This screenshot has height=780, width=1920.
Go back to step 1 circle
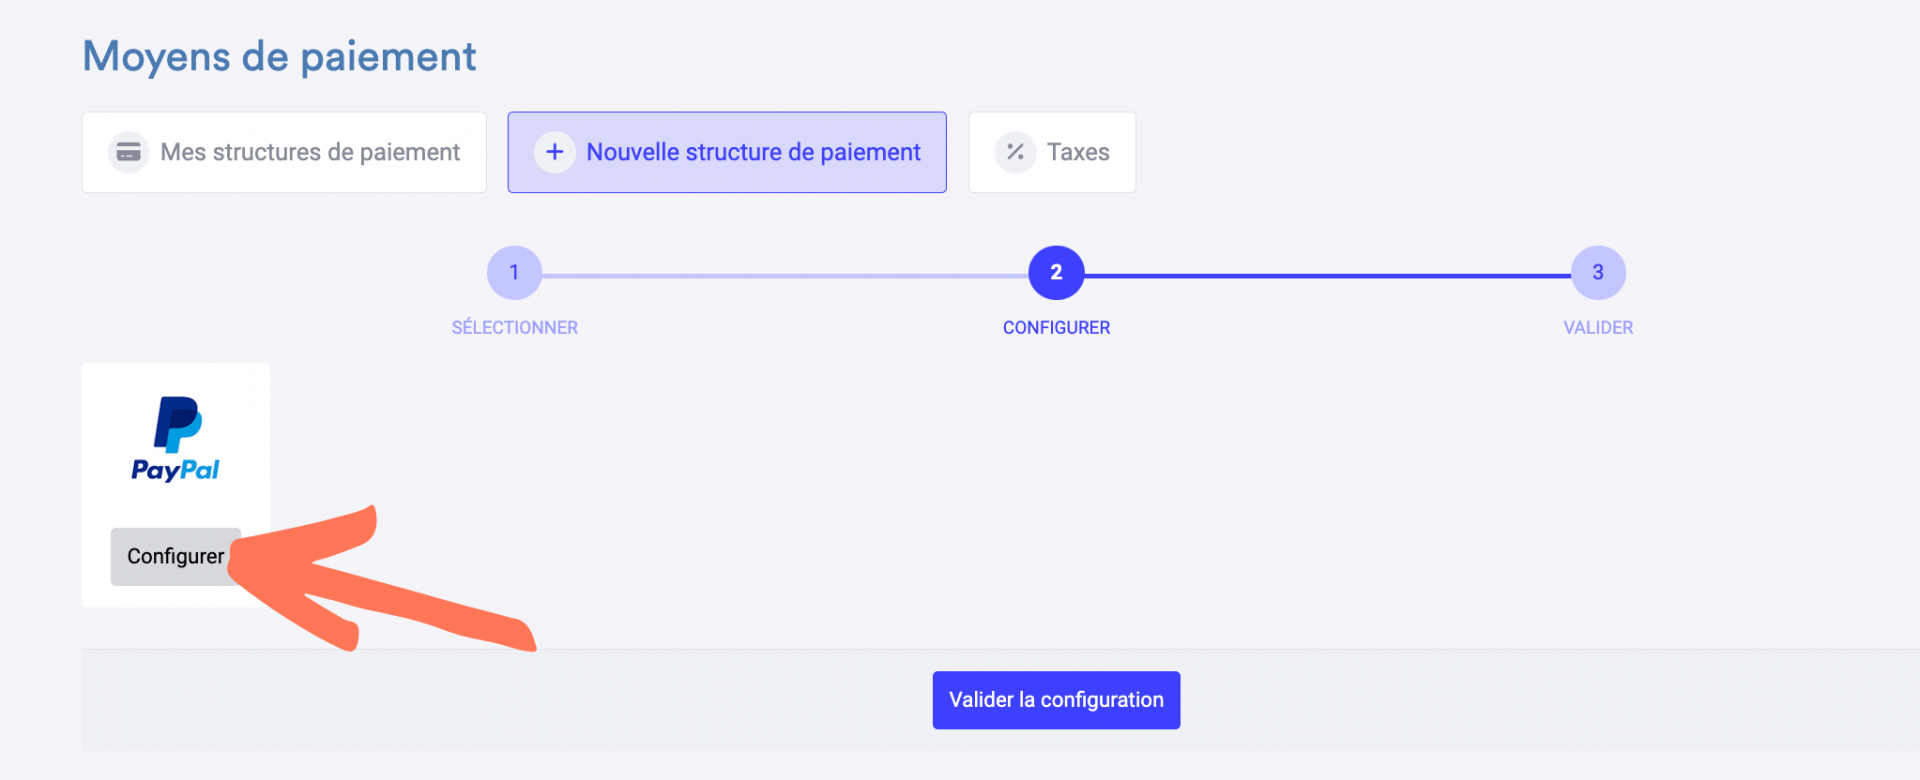[514, 272]
